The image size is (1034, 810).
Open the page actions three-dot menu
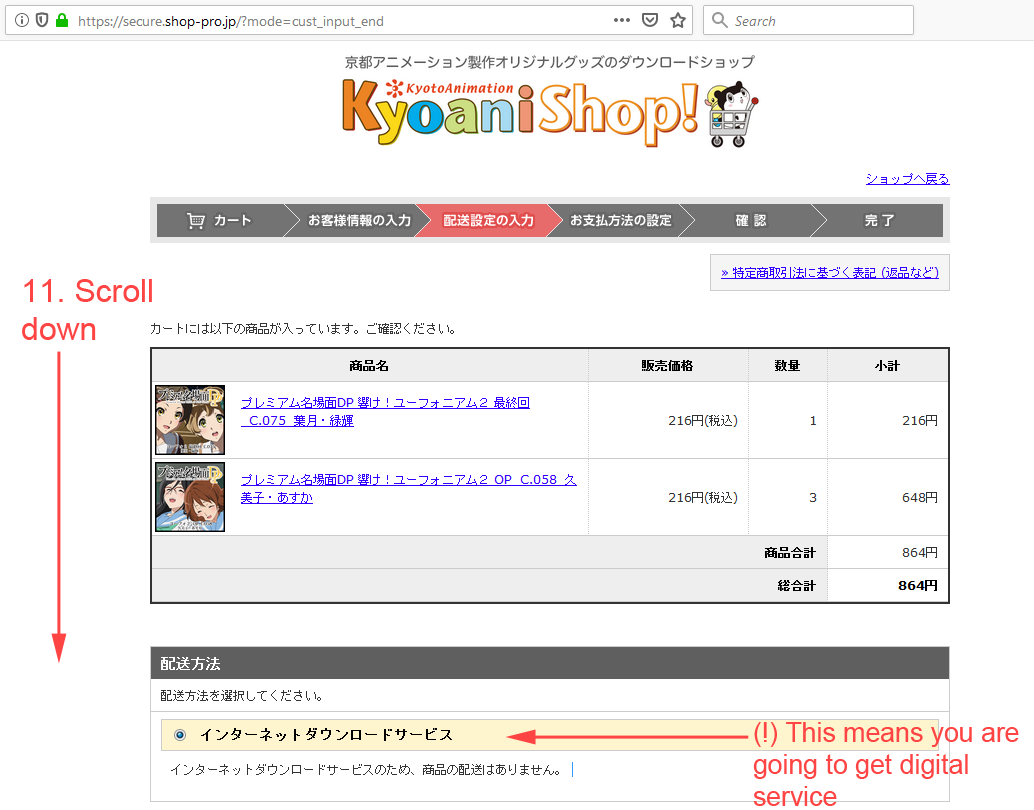coord(622,20)
